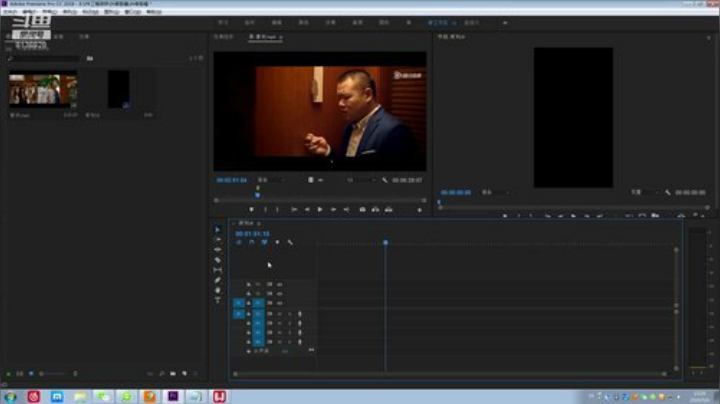Toggle V3 track output eye
The height and width of the screenshot is (404, 720).
279,285
